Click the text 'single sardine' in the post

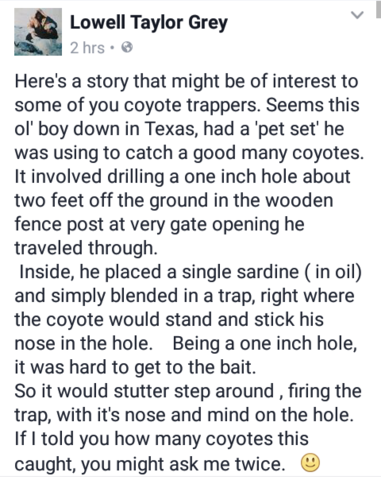click(240, 272)
